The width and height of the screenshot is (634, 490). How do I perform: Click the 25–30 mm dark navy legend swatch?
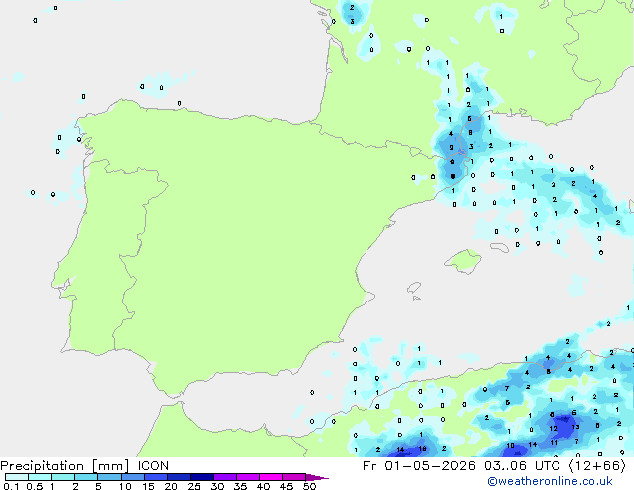(202, 477)
